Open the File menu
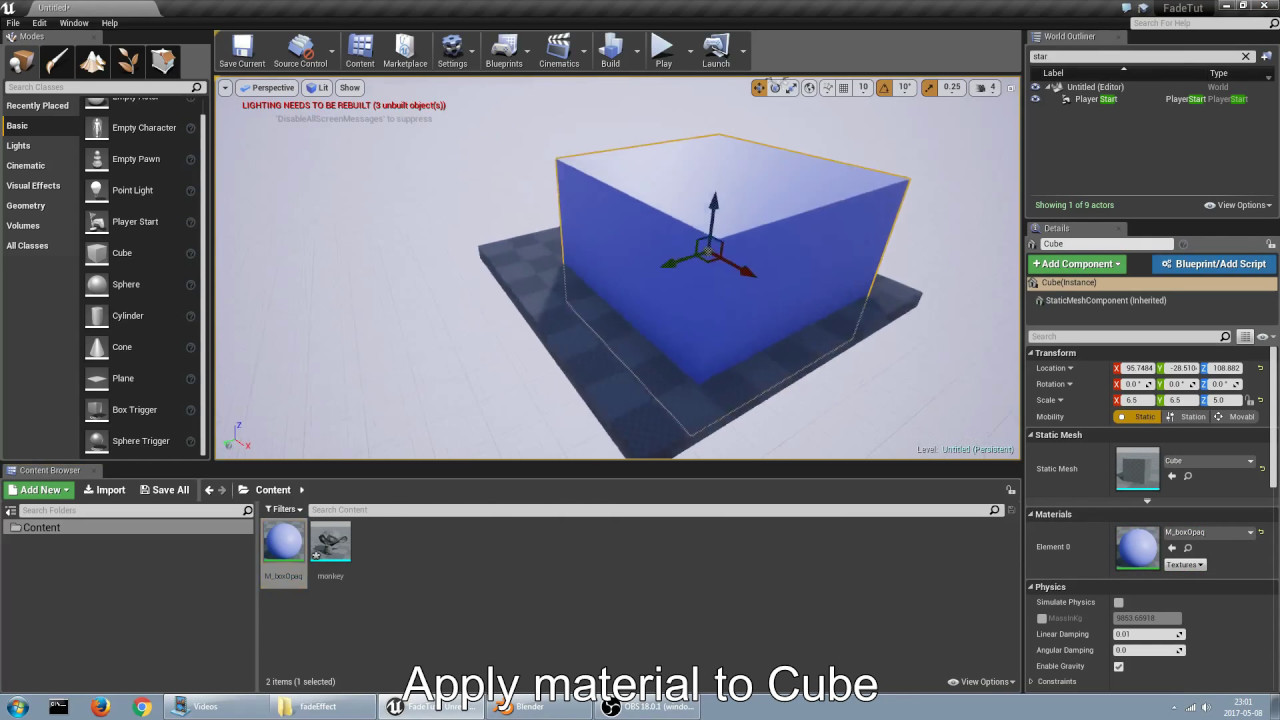Image resolution: width=1280 pixels, height=720 pixels. (x=13, y=23)
